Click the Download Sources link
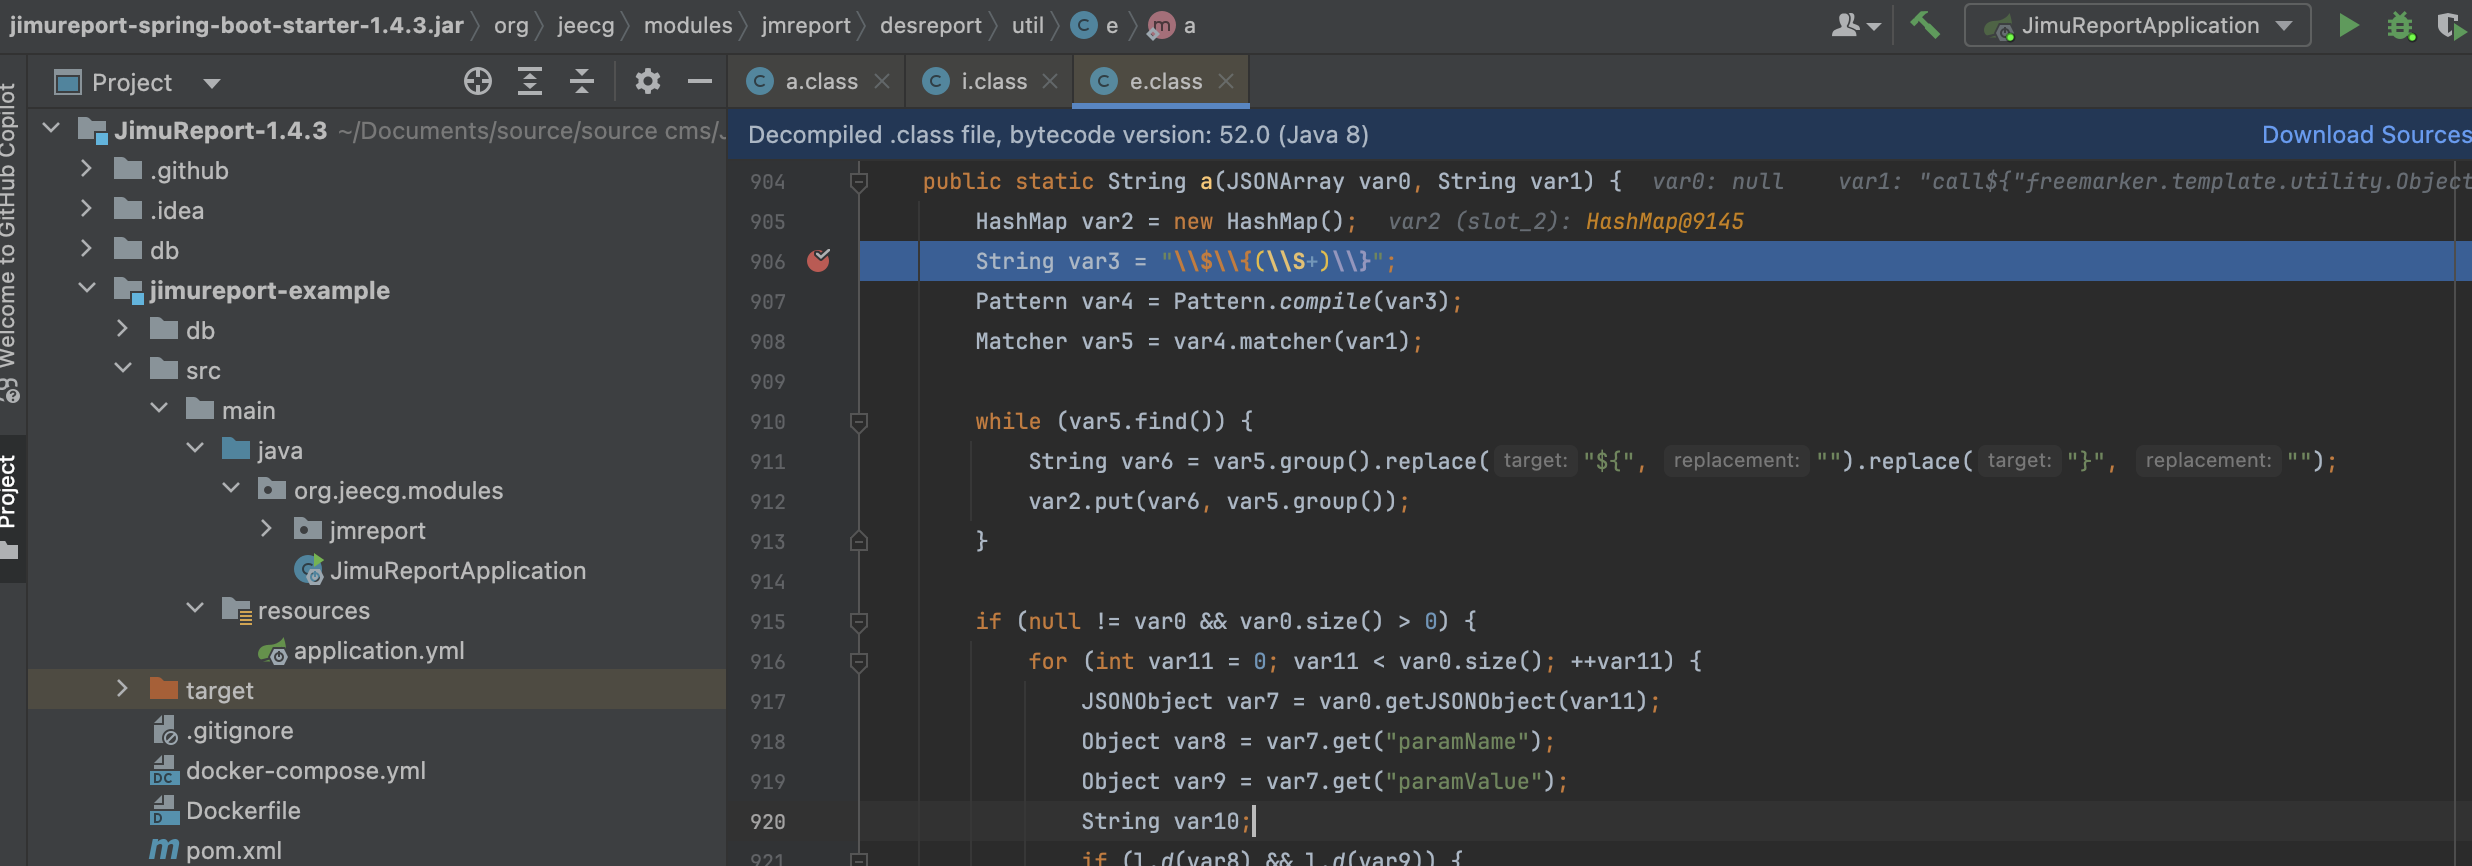The height and width of the screenshot is (866, 2472). [x=2366, y=135]
